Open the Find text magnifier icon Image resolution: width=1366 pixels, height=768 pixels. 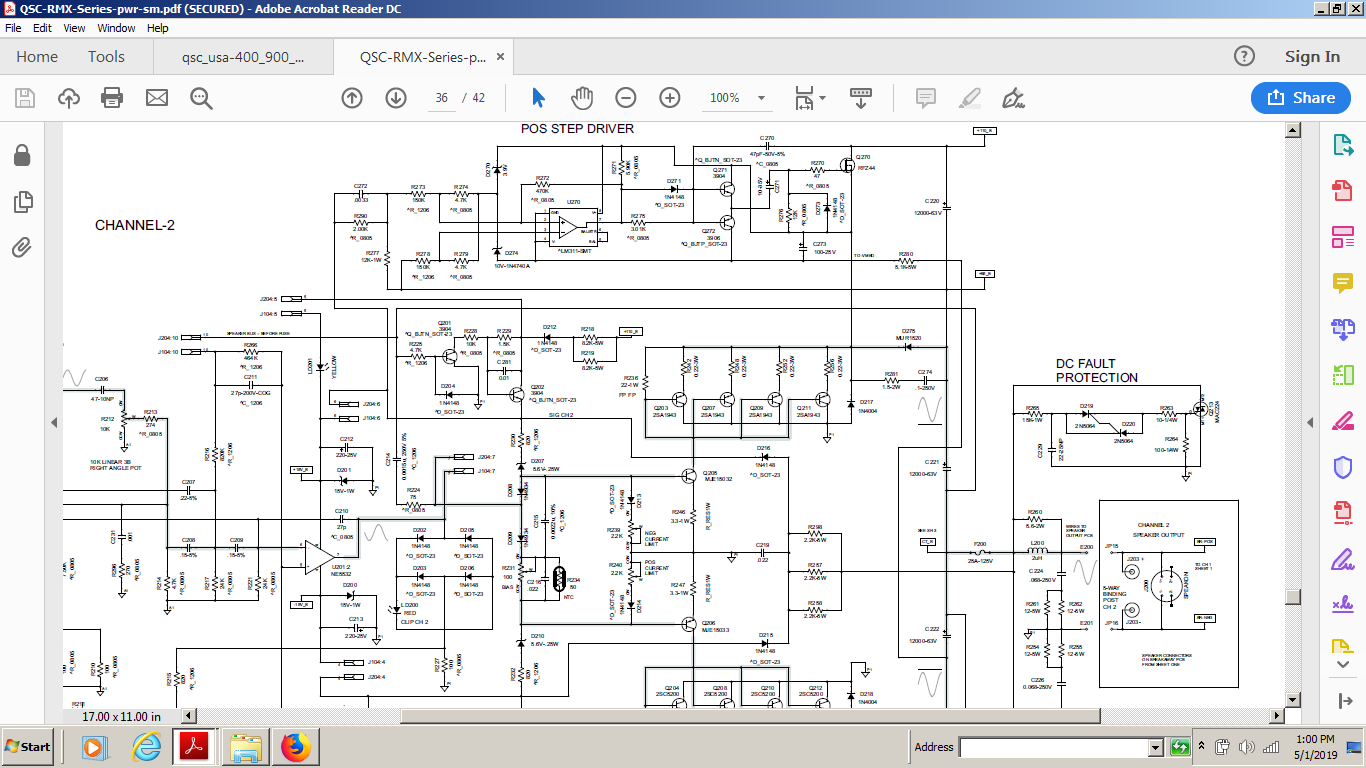coord(201,98)
